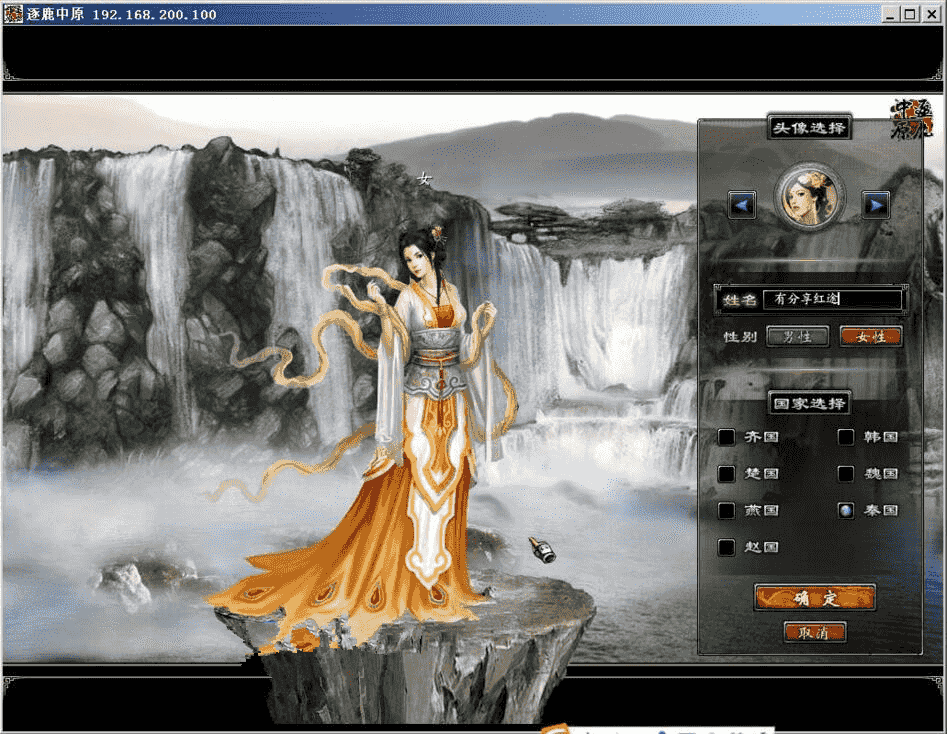947x734 pixels.
Task: Click the 姓名 name input field
Action: click(832, 299)
